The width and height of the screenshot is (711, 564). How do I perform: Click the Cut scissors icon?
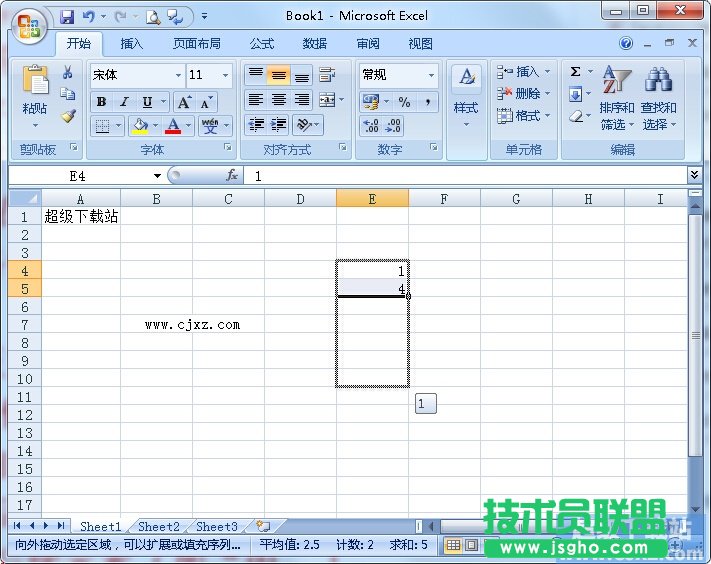(68, 72)
